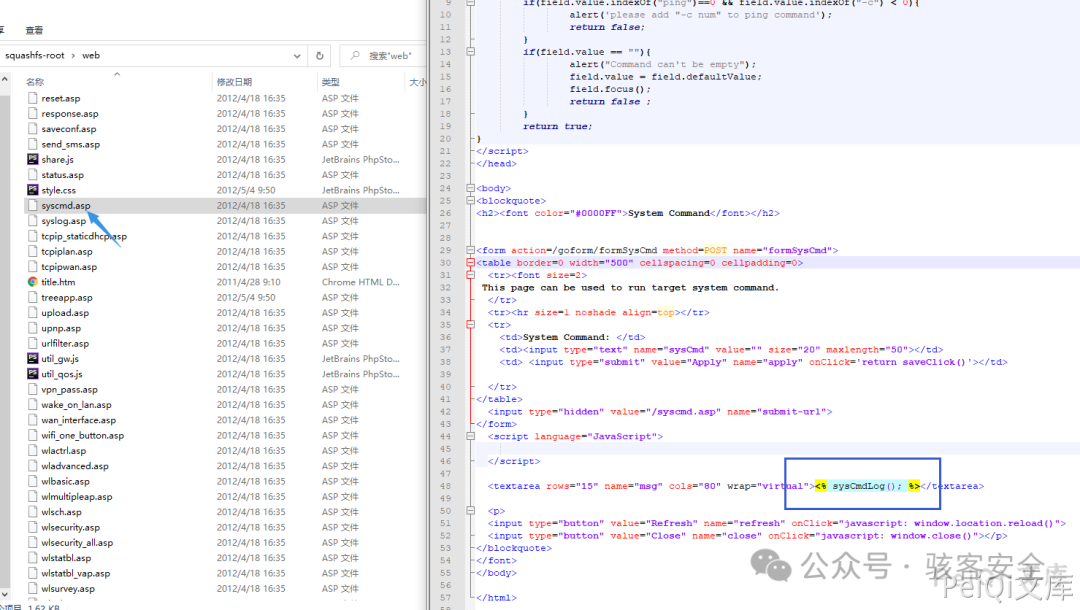Image resolution: width=1080 pixels, height=610 pixels.
Task: Click the saveconf.asp file icon
Action: (32, 129)
